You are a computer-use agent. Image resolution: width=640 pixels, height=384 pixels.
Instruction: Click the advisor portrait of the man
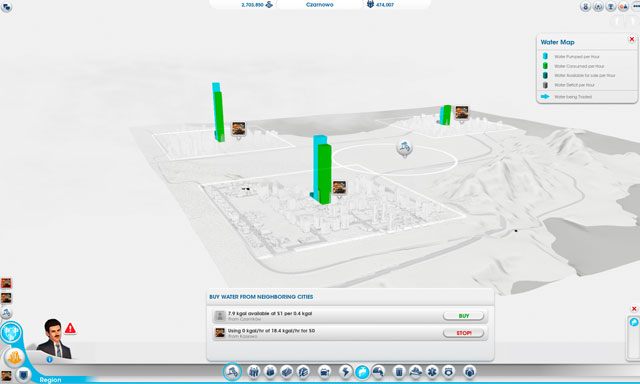click(x=54, y=339)
